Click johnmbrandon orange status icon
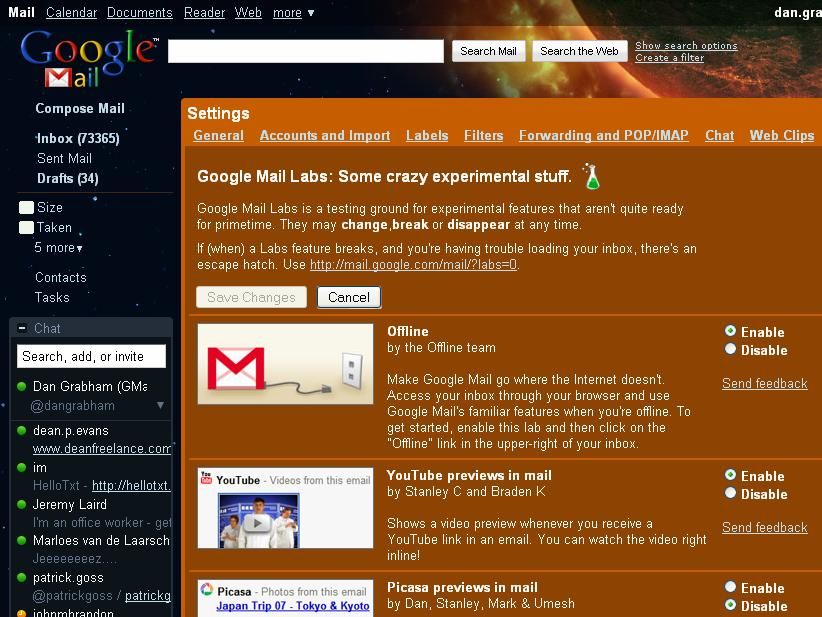Image resolution: width=822 pixels, height=617 pixels. [21, 613]
